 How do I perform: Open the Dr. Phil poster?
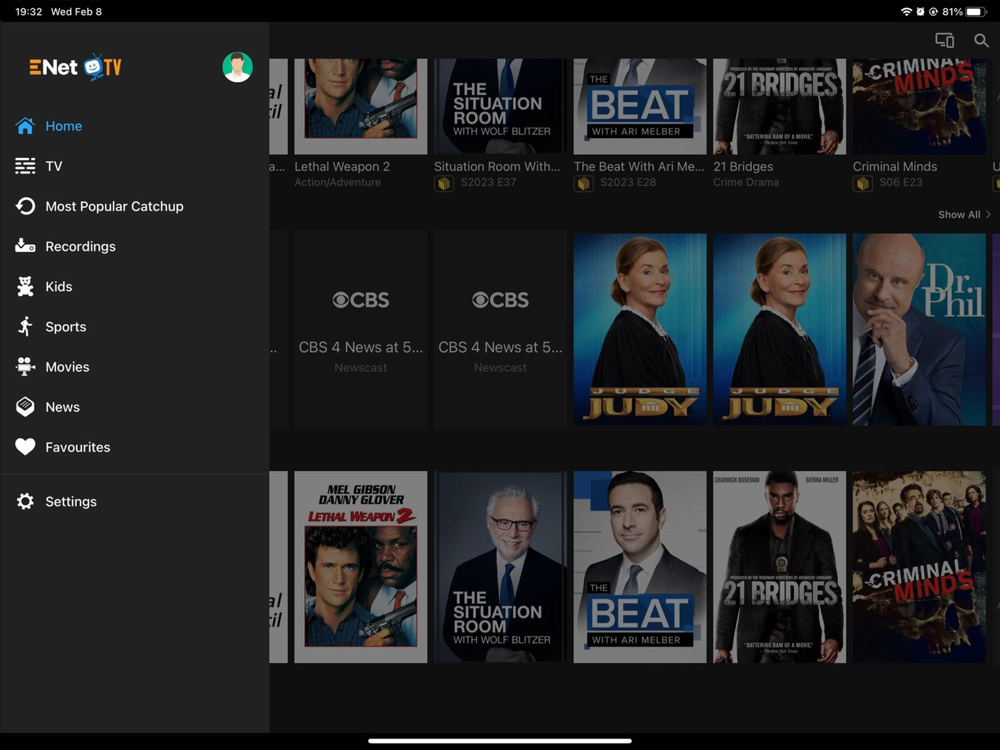click(919, 329)
